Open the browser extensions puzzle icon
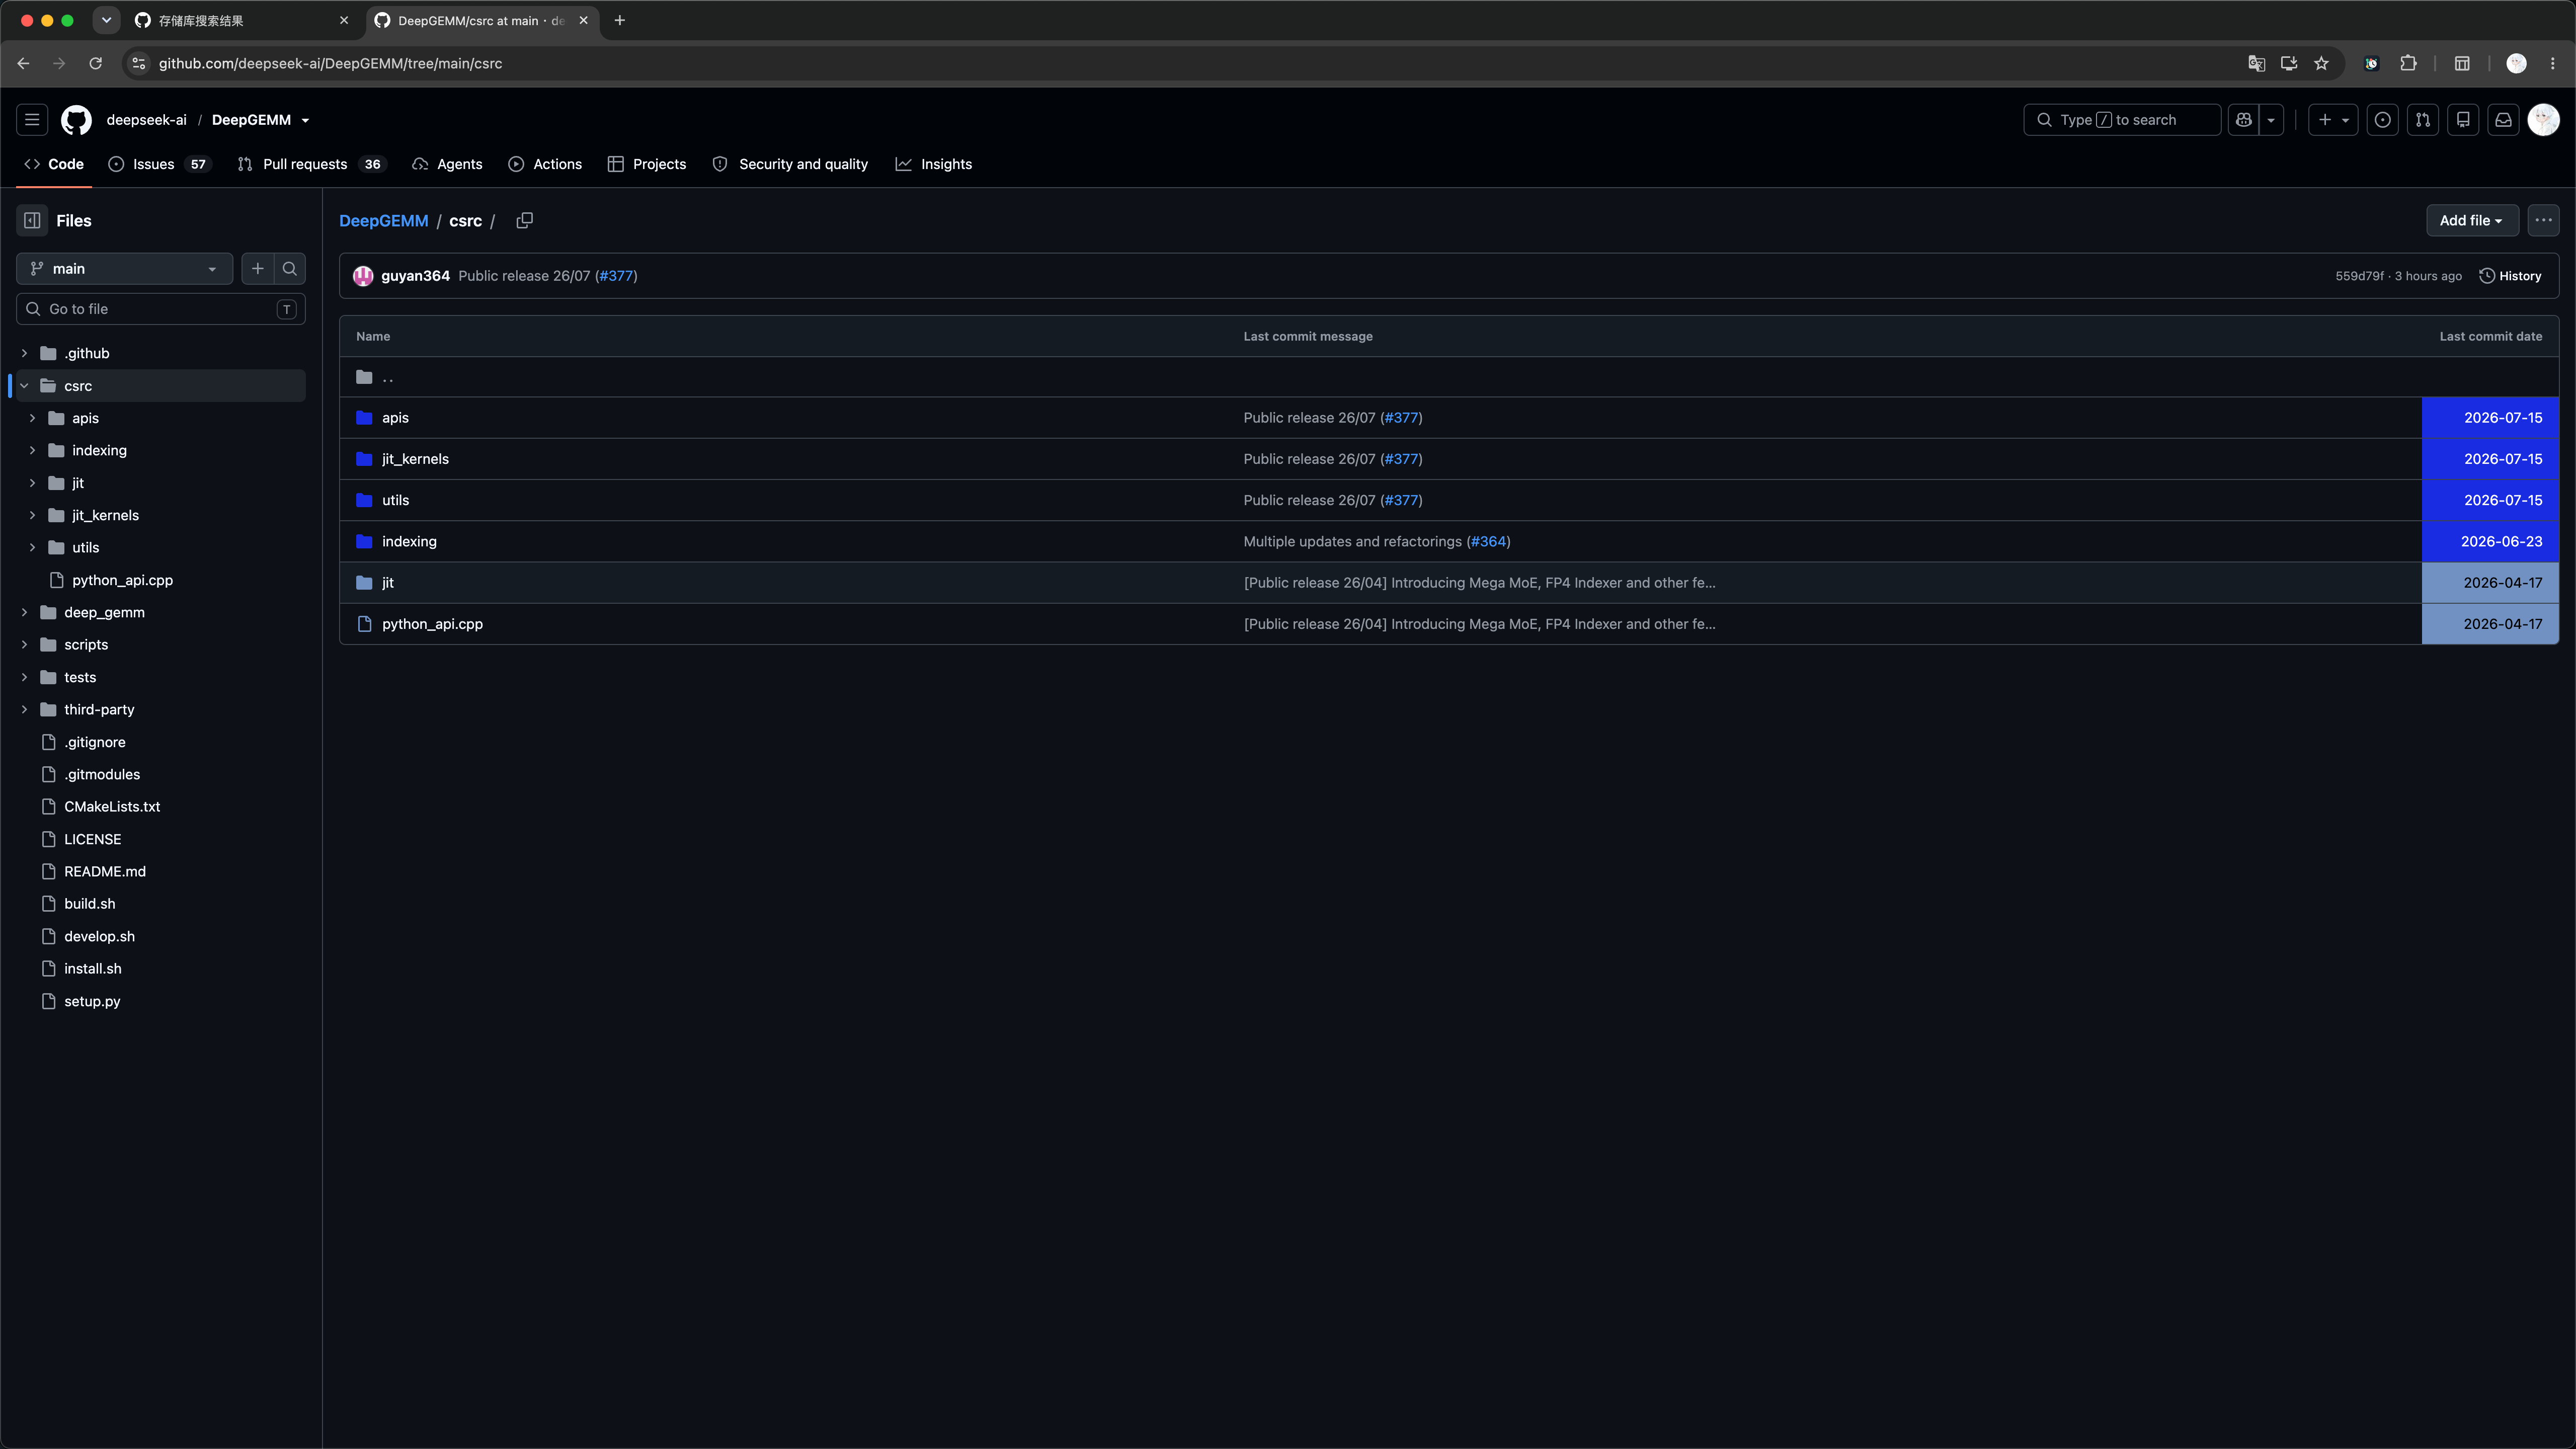Viewport: 2576px width, 1449px height. [x=2408, y=63]
